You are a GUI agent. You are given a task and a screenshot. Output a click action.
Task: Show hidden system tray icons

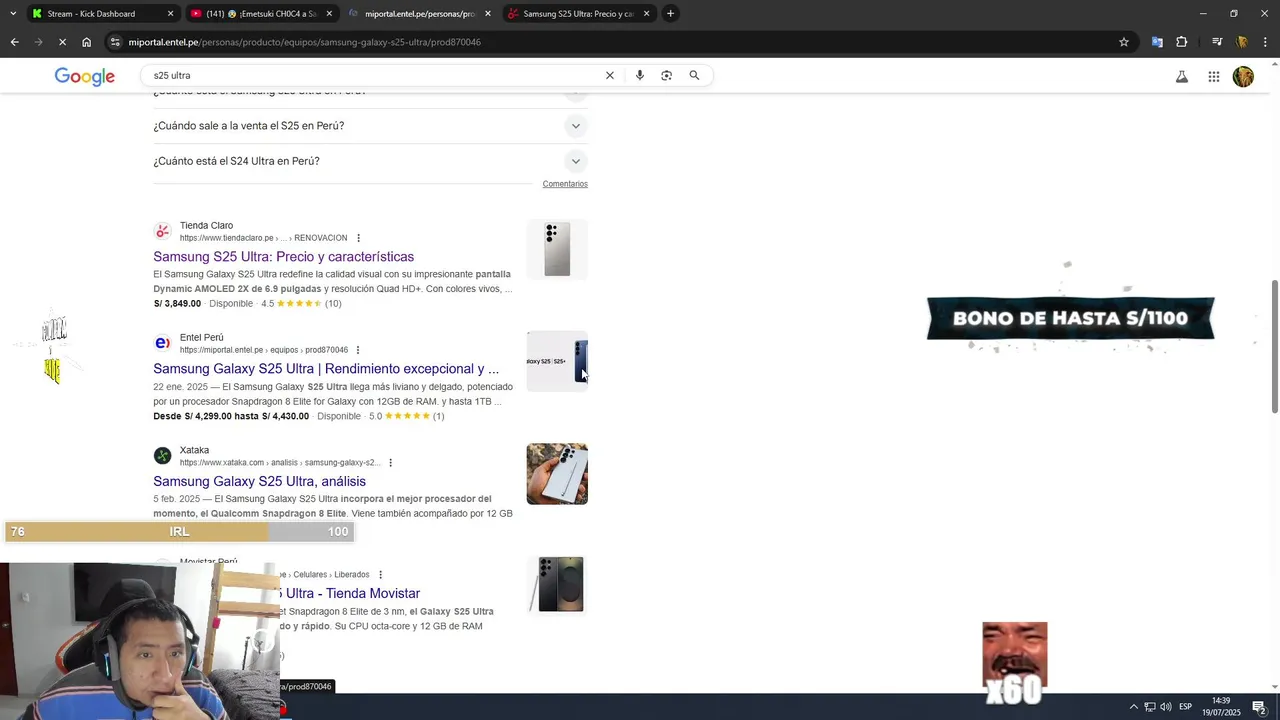coord(1133,707)
